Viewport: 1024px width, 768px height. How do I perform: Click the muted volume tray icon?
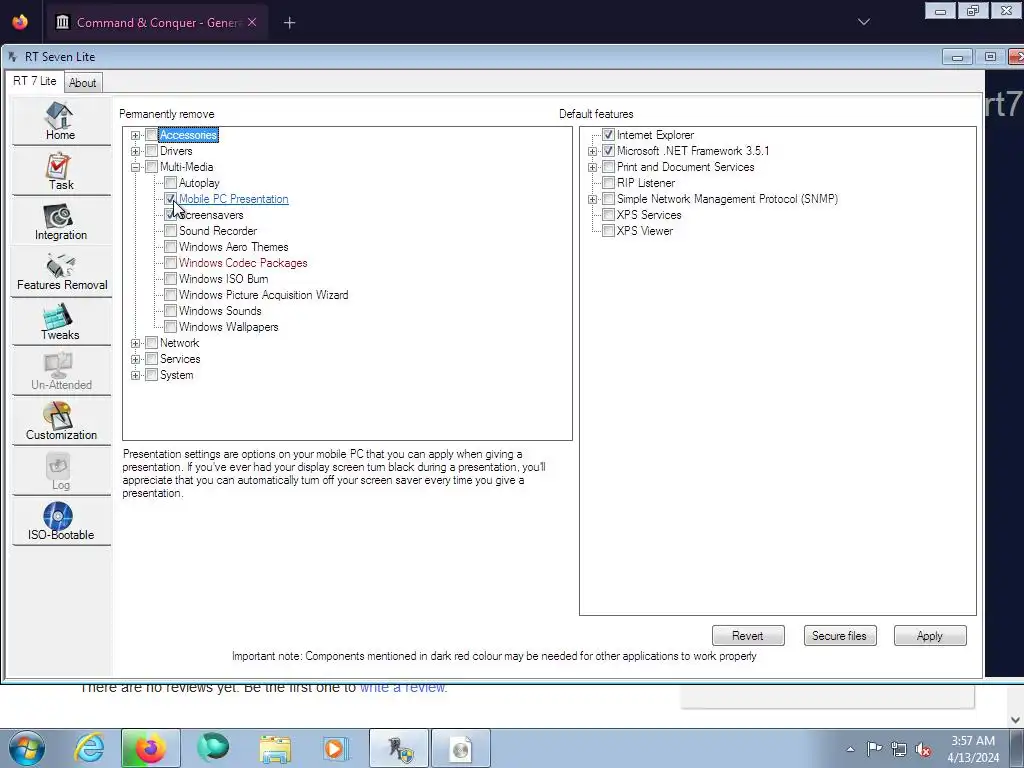[923, 749]
